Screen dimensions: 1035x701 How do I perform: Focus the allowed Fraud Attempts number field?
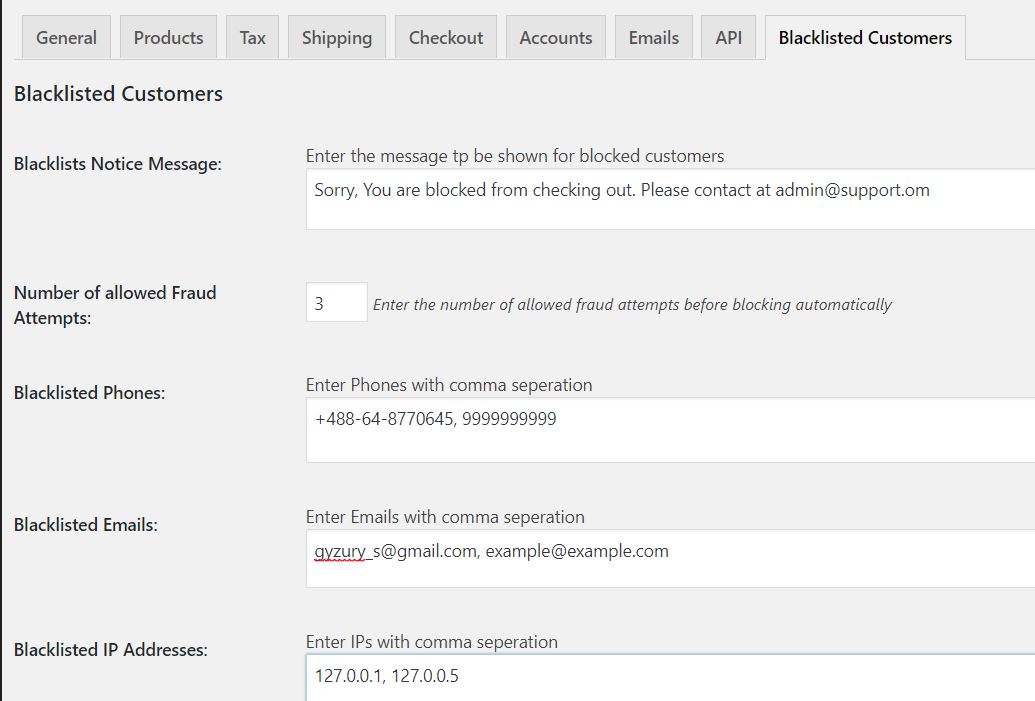coord(337,302)
